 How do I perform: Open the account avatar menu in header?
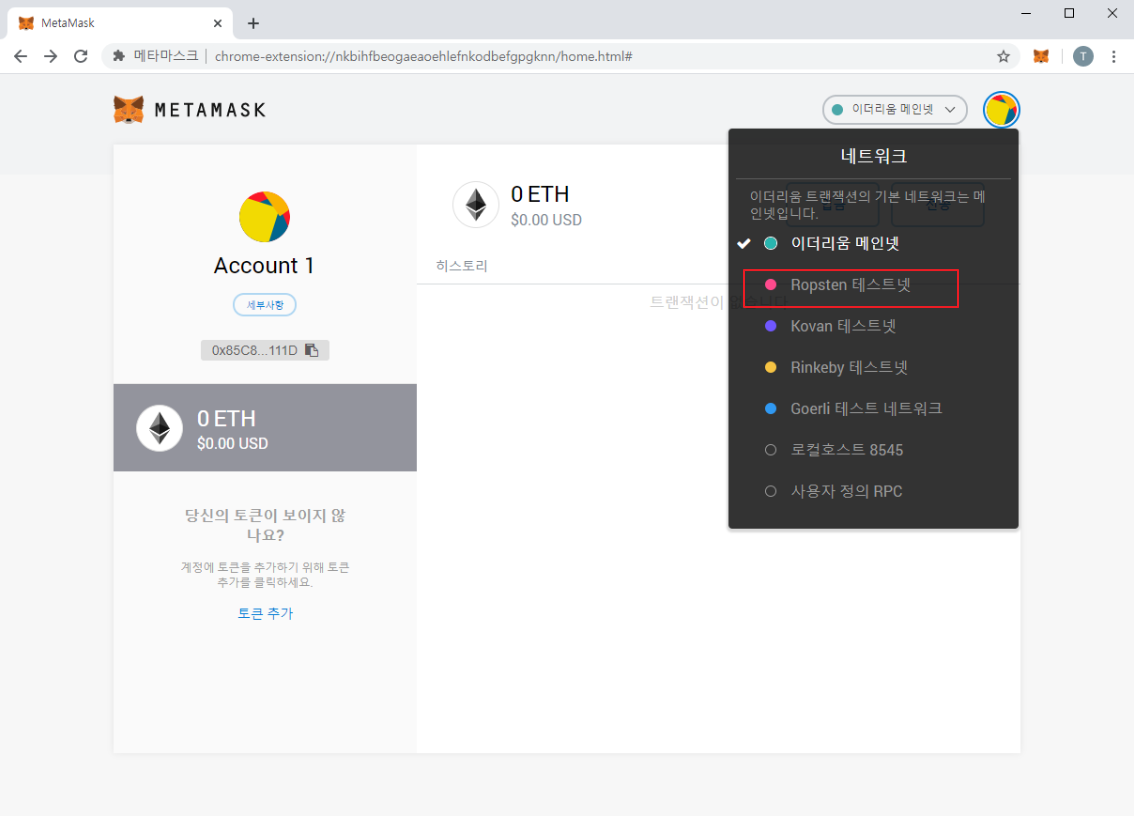point(1001,110)
